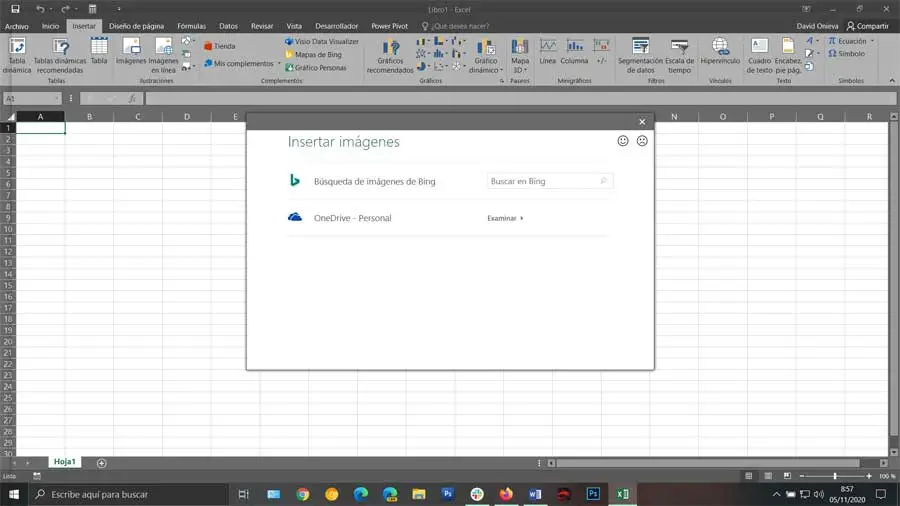
Task: Insert a Tabla from the ribbon
Action: point(99,51)
